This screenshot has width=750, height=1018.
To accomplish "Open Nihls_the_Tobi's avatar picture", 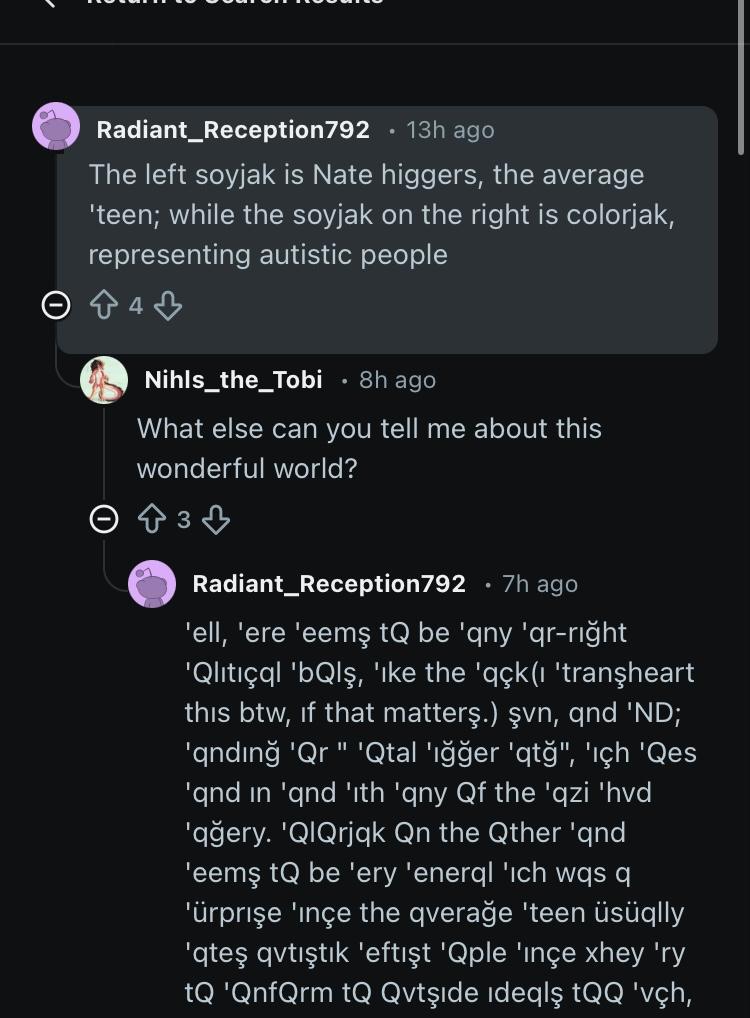I will (104, 380).
